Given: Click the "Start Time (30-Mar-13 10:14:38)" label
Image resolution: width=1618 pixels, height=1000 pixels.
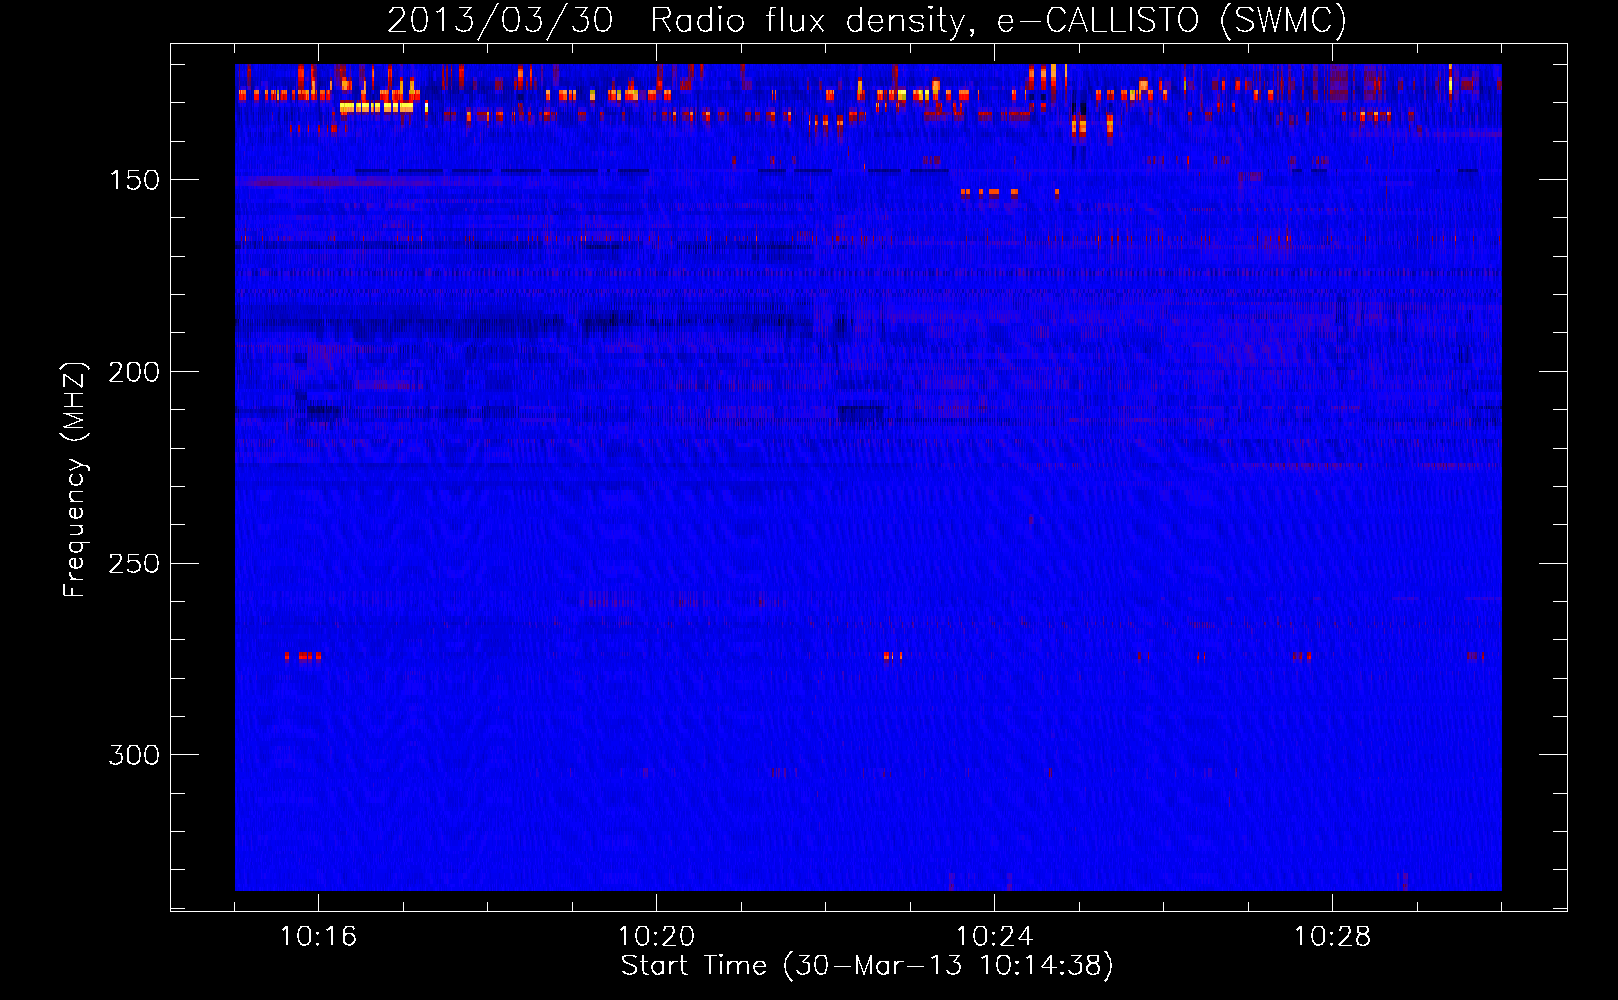Looking at the screenshot, I should (867, 966).
